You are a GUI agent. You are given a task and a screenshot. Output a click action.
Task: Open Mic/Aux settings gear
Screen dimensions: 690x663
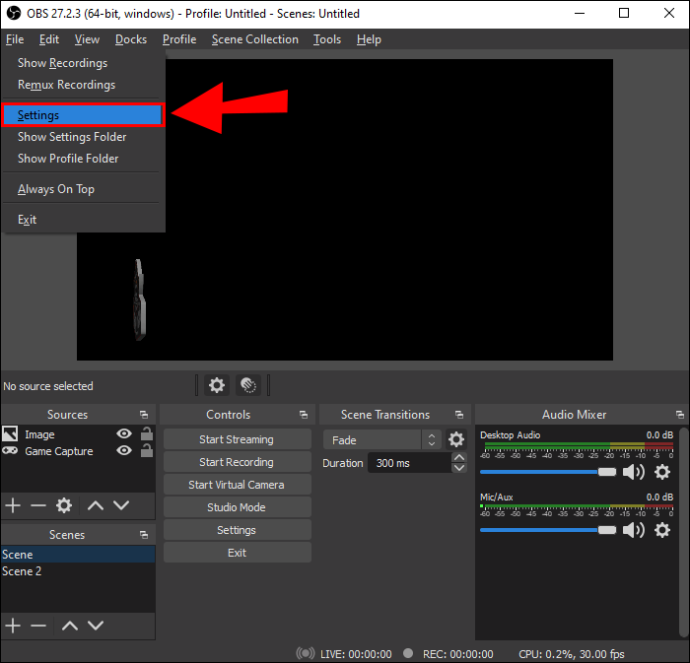(x=662, y=530)
